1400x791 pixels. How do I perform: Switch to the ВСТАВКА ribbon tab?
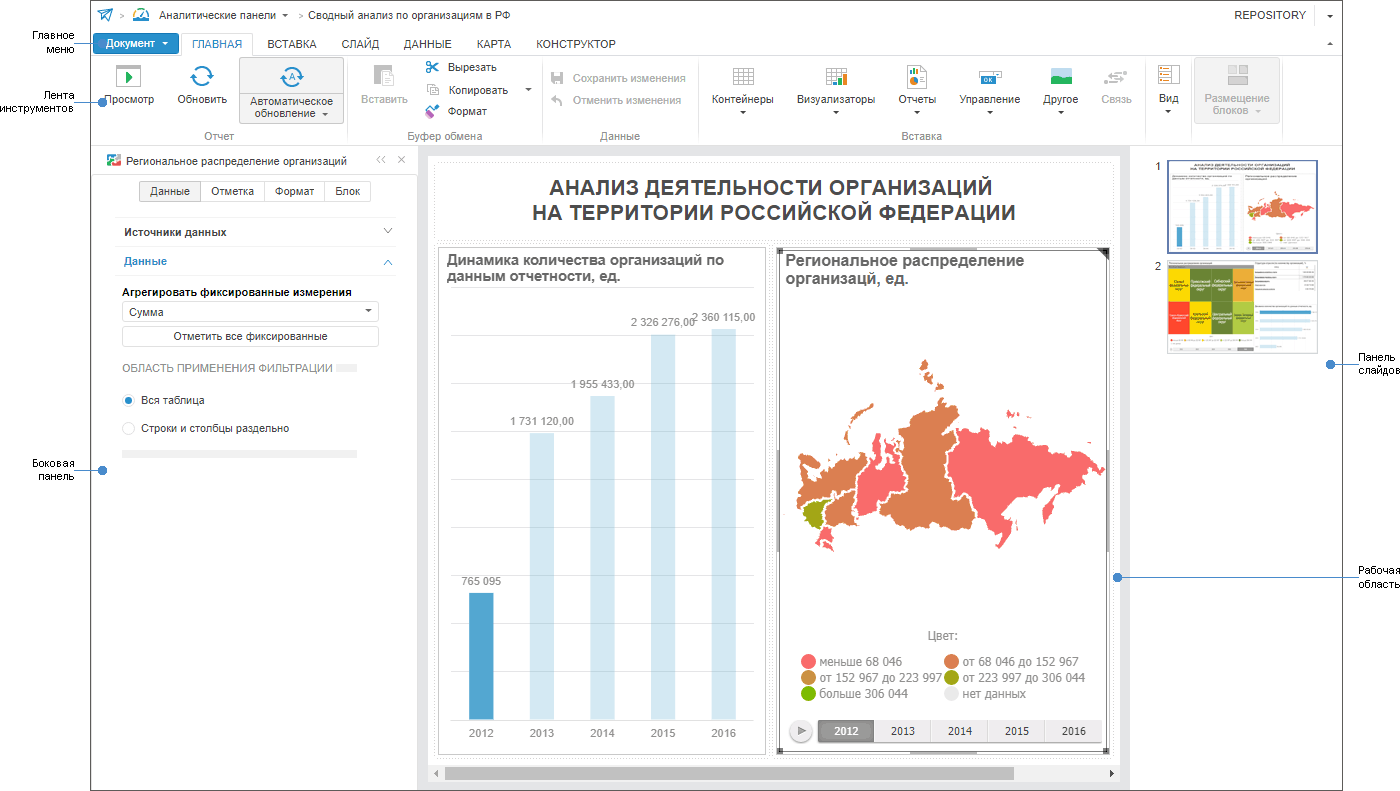[293, 43]
